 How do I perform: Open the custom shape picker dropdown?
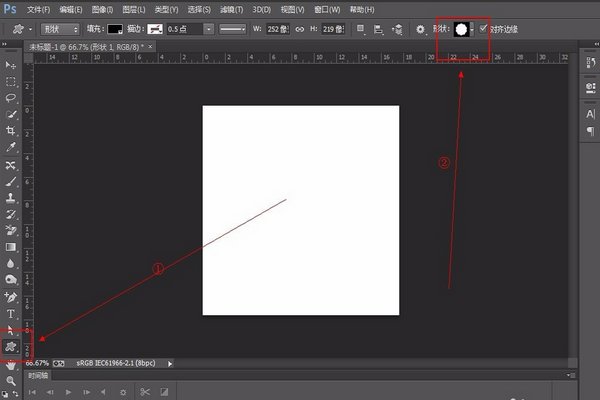pos(473,30)
